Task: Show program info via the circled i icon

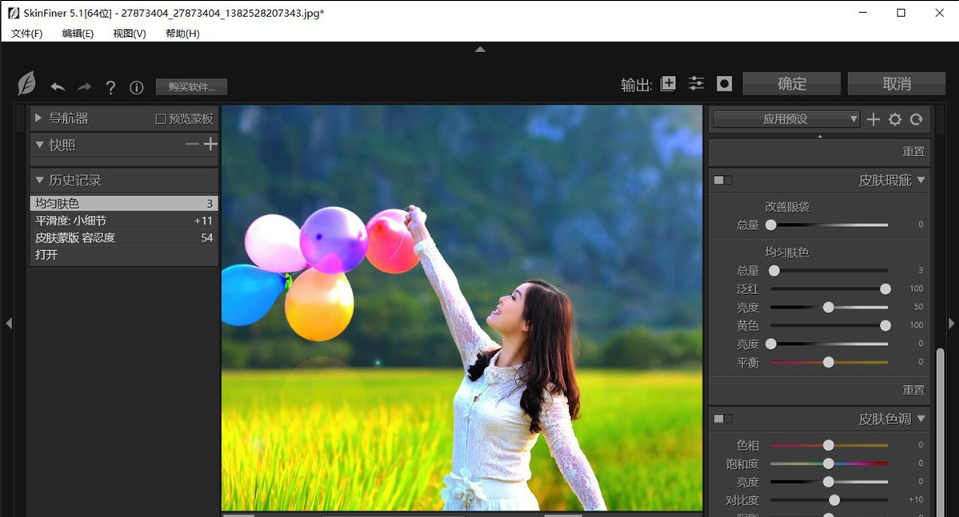Action: [x=136, y=87]
